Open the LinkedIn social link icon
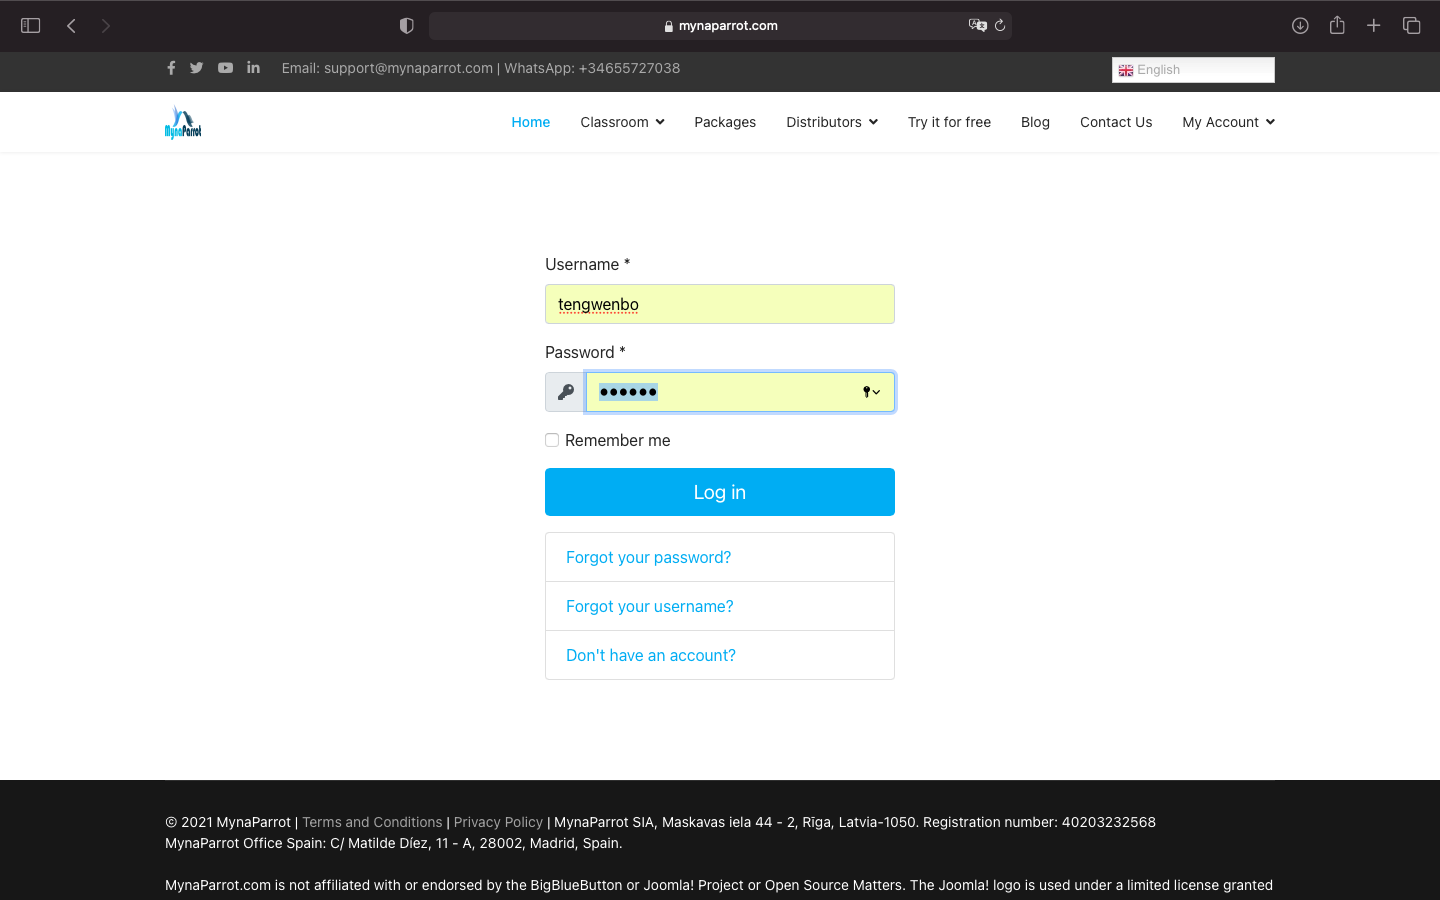The image size is (1440, 900). pyautogui.click(x=254, y=68)
